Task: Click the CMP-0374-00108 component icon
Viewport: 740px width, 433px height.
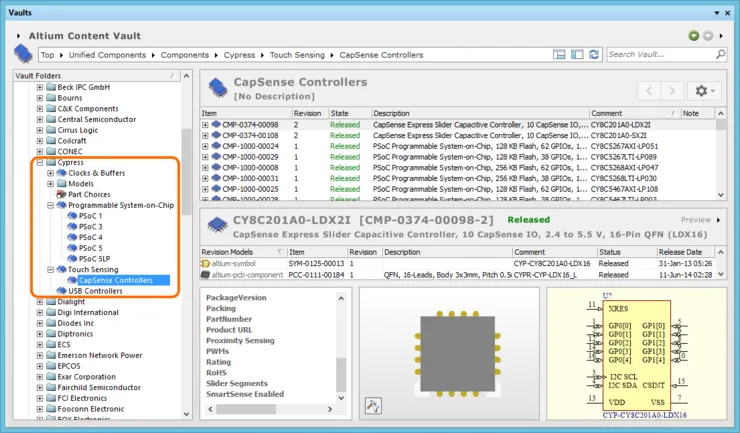Action: [x=215, y=135]
